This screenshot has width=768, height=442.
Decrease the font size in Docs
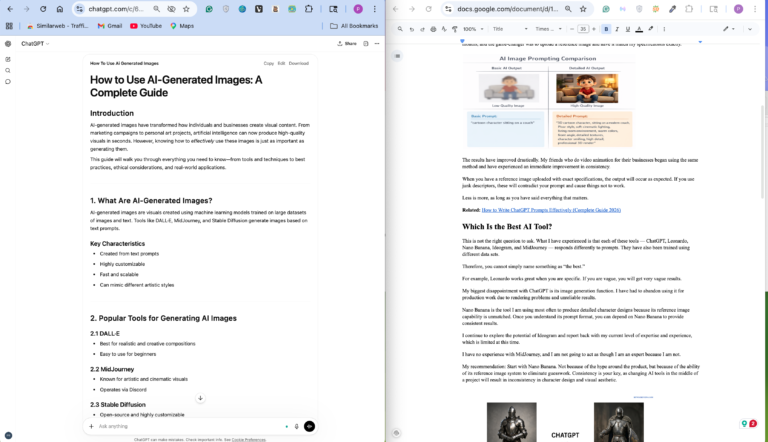(x=572, y=29)
